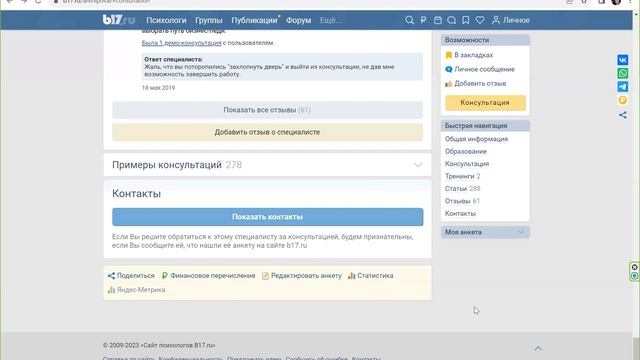This screenshot has width=640, height=360.
Task: Open the Группы menu item
Action: 209,20
